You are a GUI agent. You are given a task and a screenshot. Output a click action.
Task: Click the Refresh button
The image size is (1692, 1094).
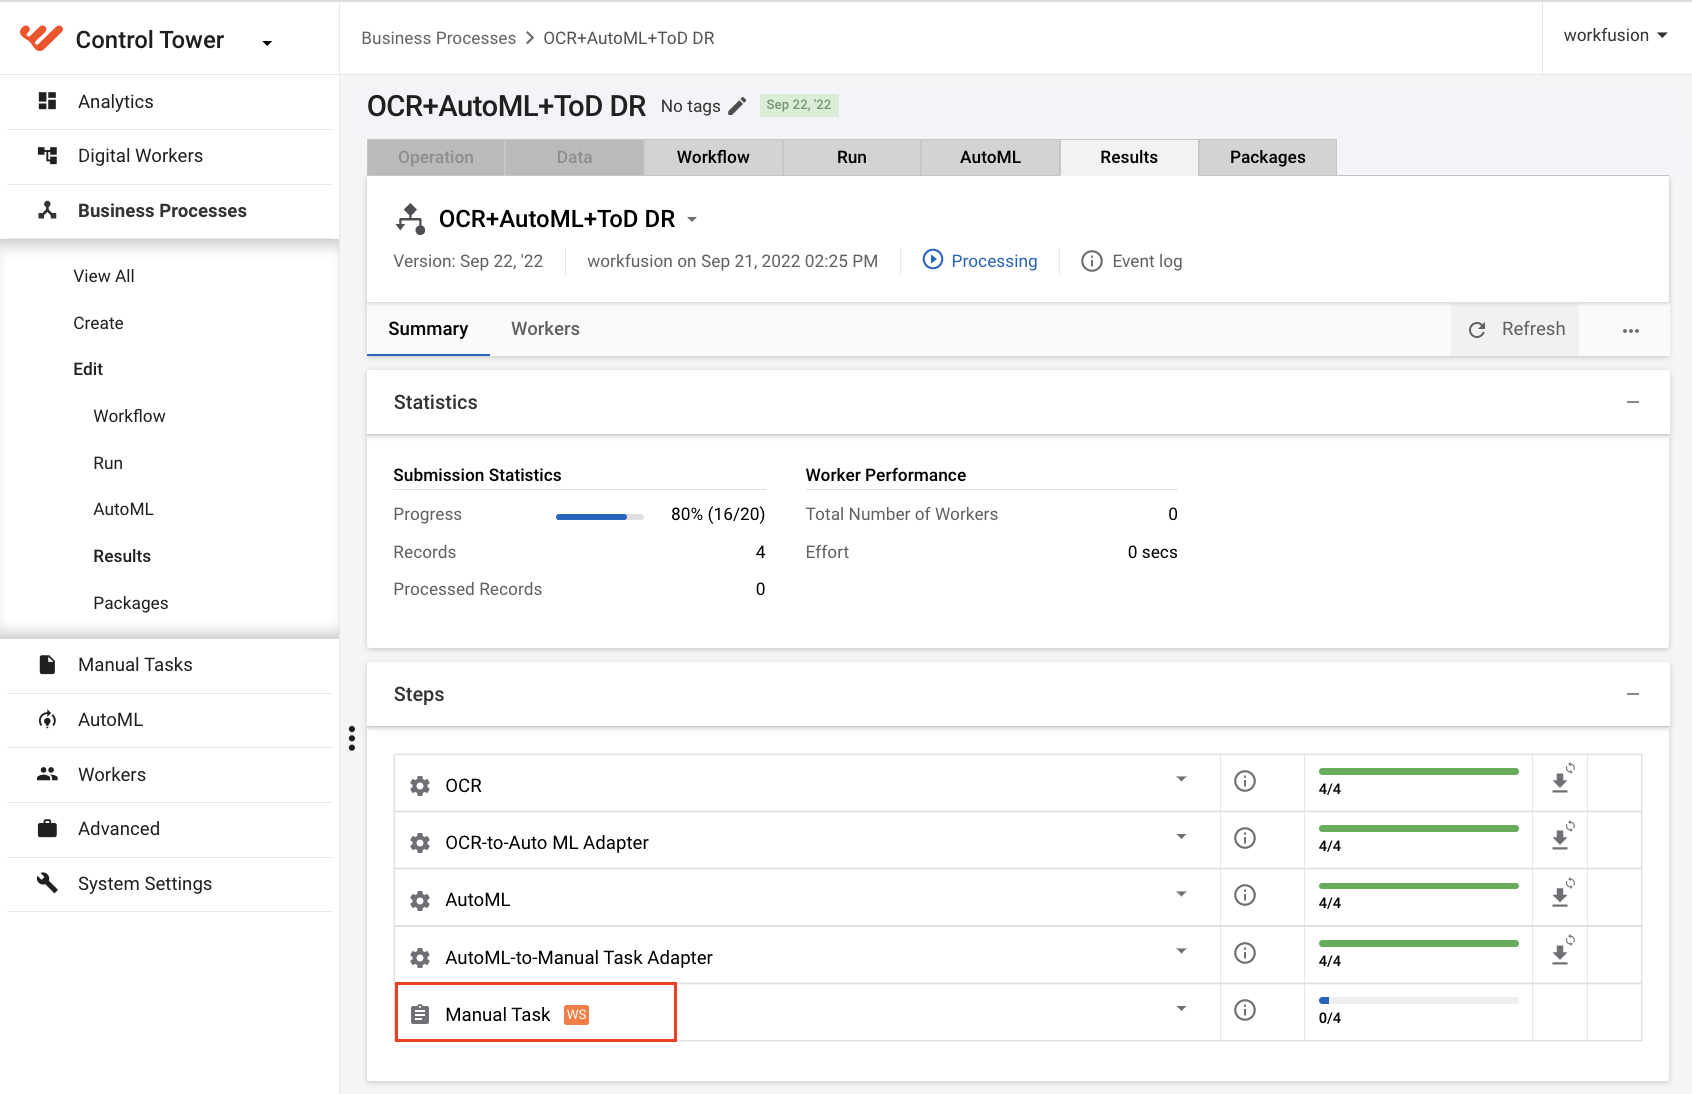tap(1515, 330)
